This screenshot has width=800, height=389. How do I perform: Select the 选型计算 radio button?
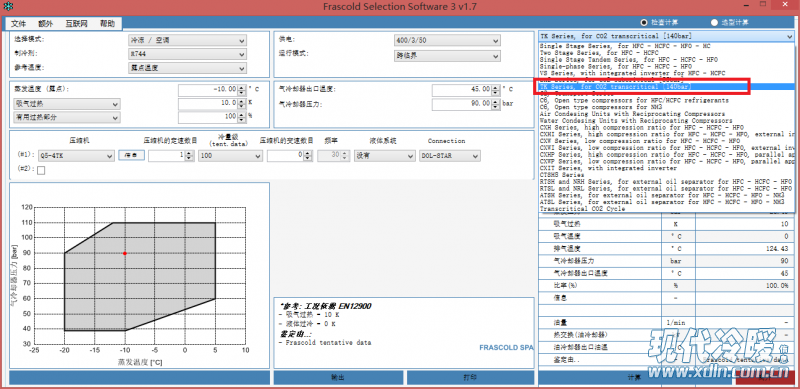coord(714,22)
